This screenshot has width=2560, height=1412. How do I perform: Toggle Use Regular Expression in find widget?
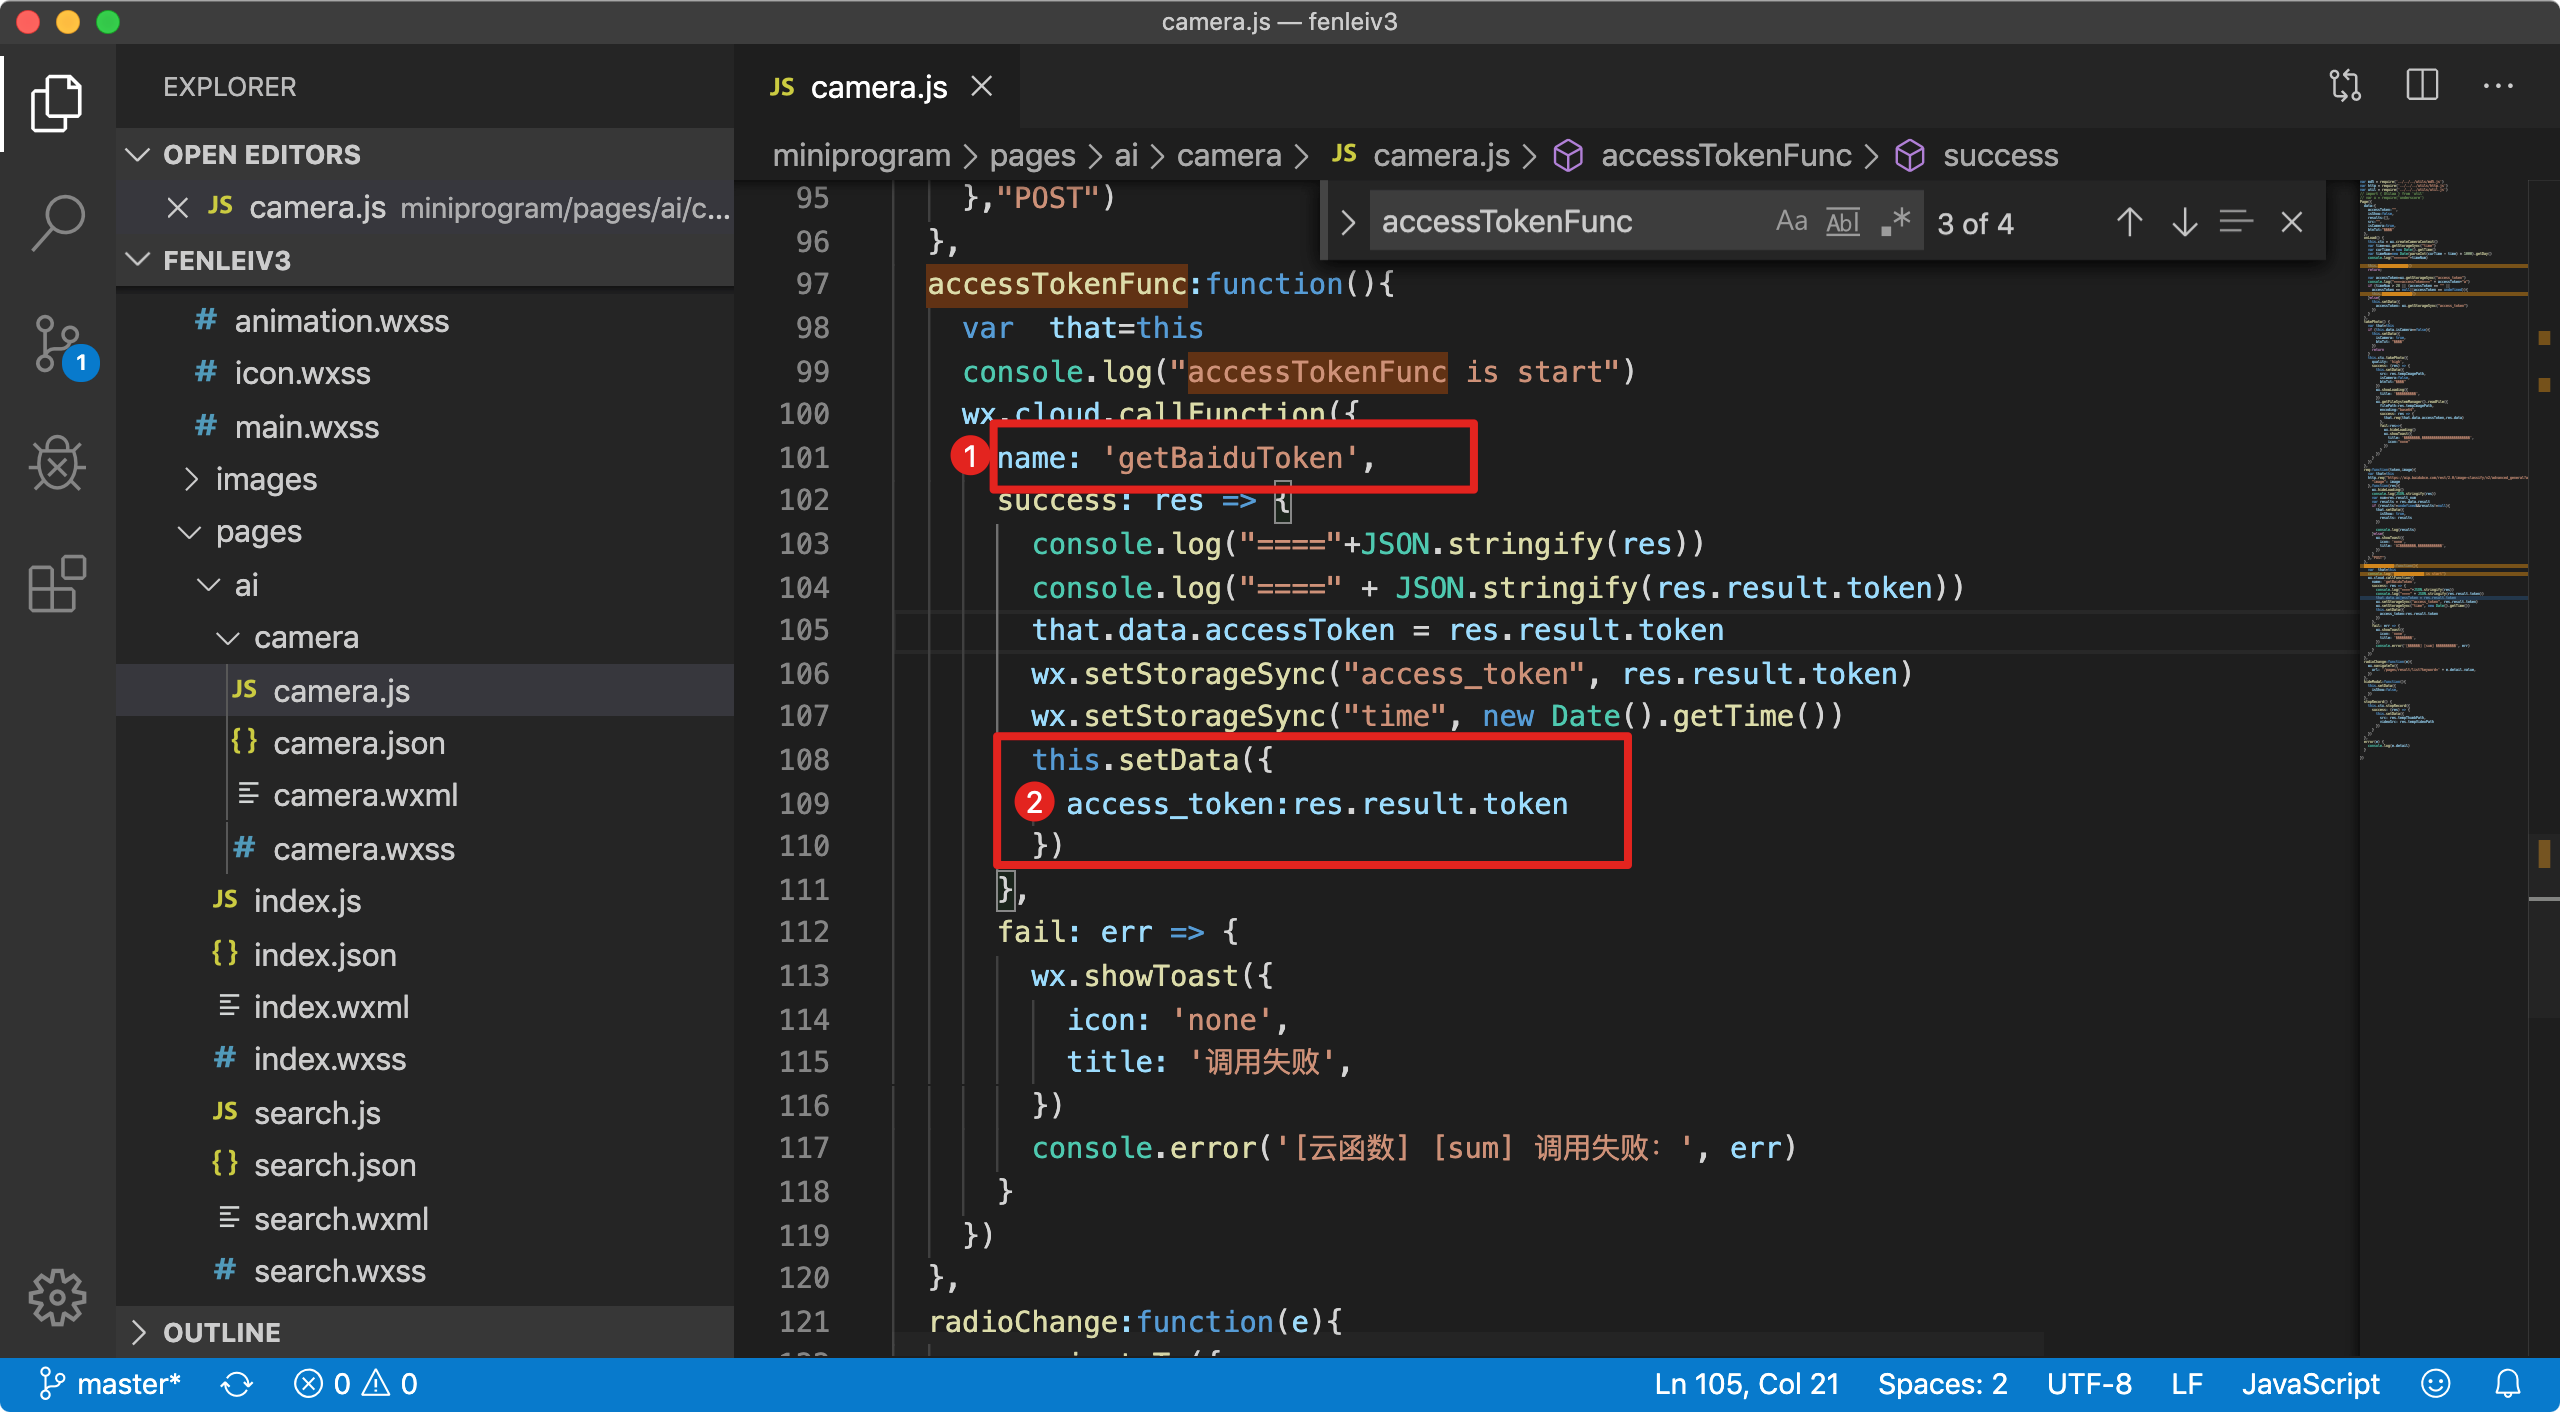tap(1895, 222)
